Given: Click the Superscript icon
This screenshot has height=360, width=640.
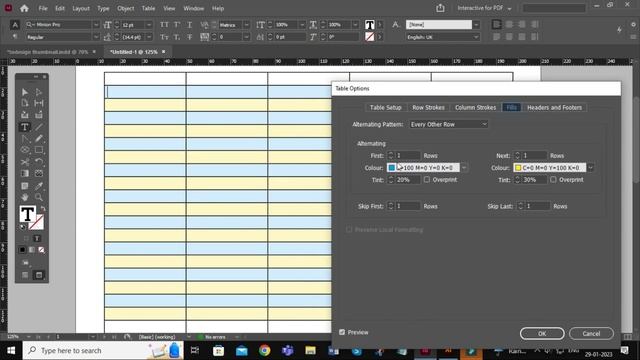Looking at the screenshot, I should (x=177, y=25).
